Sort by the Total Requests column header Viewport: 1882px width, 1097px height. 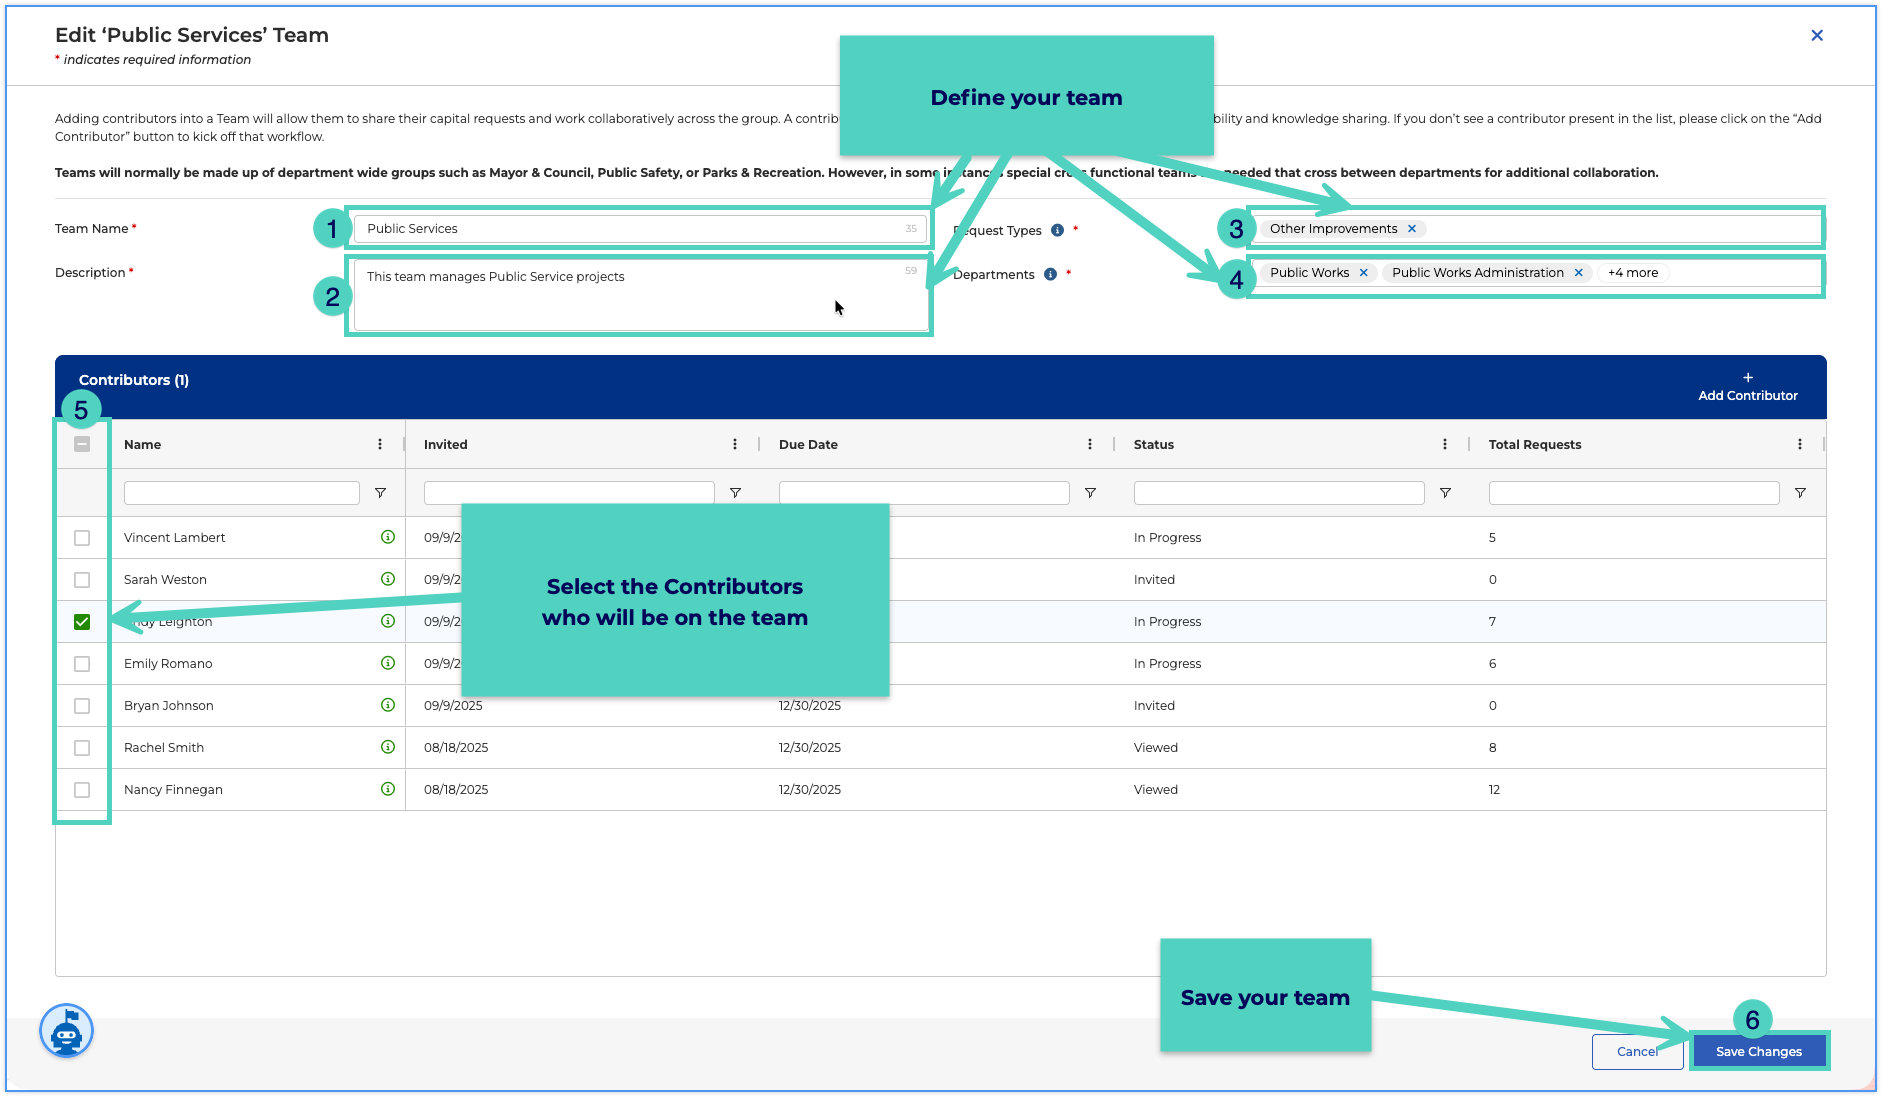(1535, 444)
